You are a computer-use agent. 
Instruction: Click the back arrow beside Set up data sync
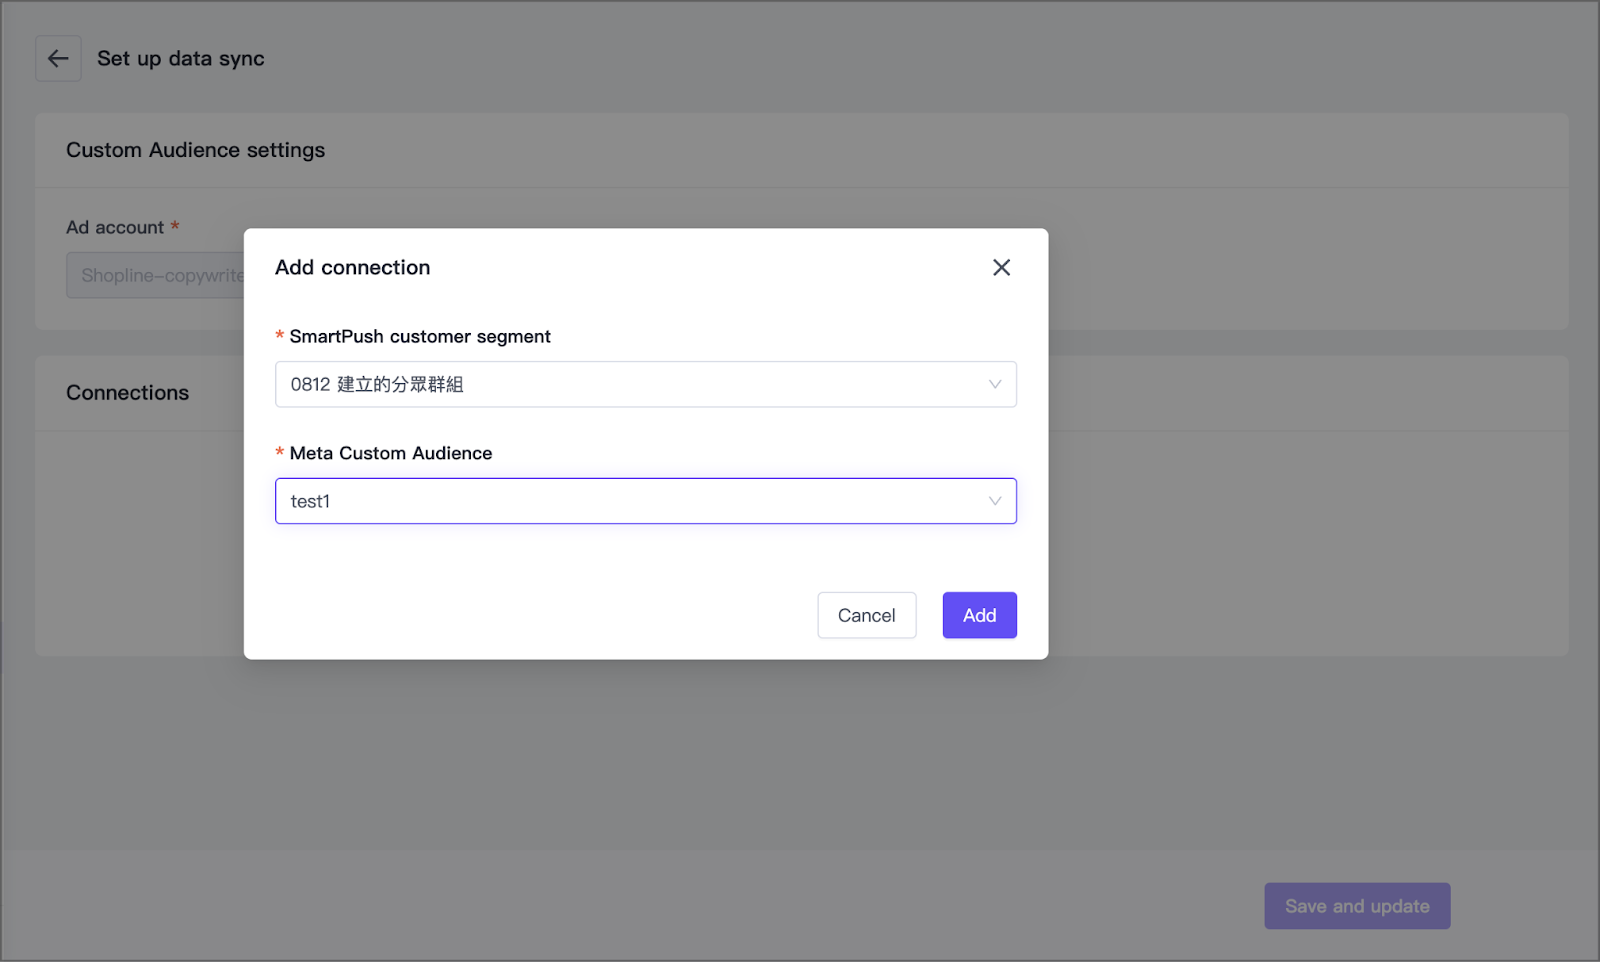tap(58, 59)
